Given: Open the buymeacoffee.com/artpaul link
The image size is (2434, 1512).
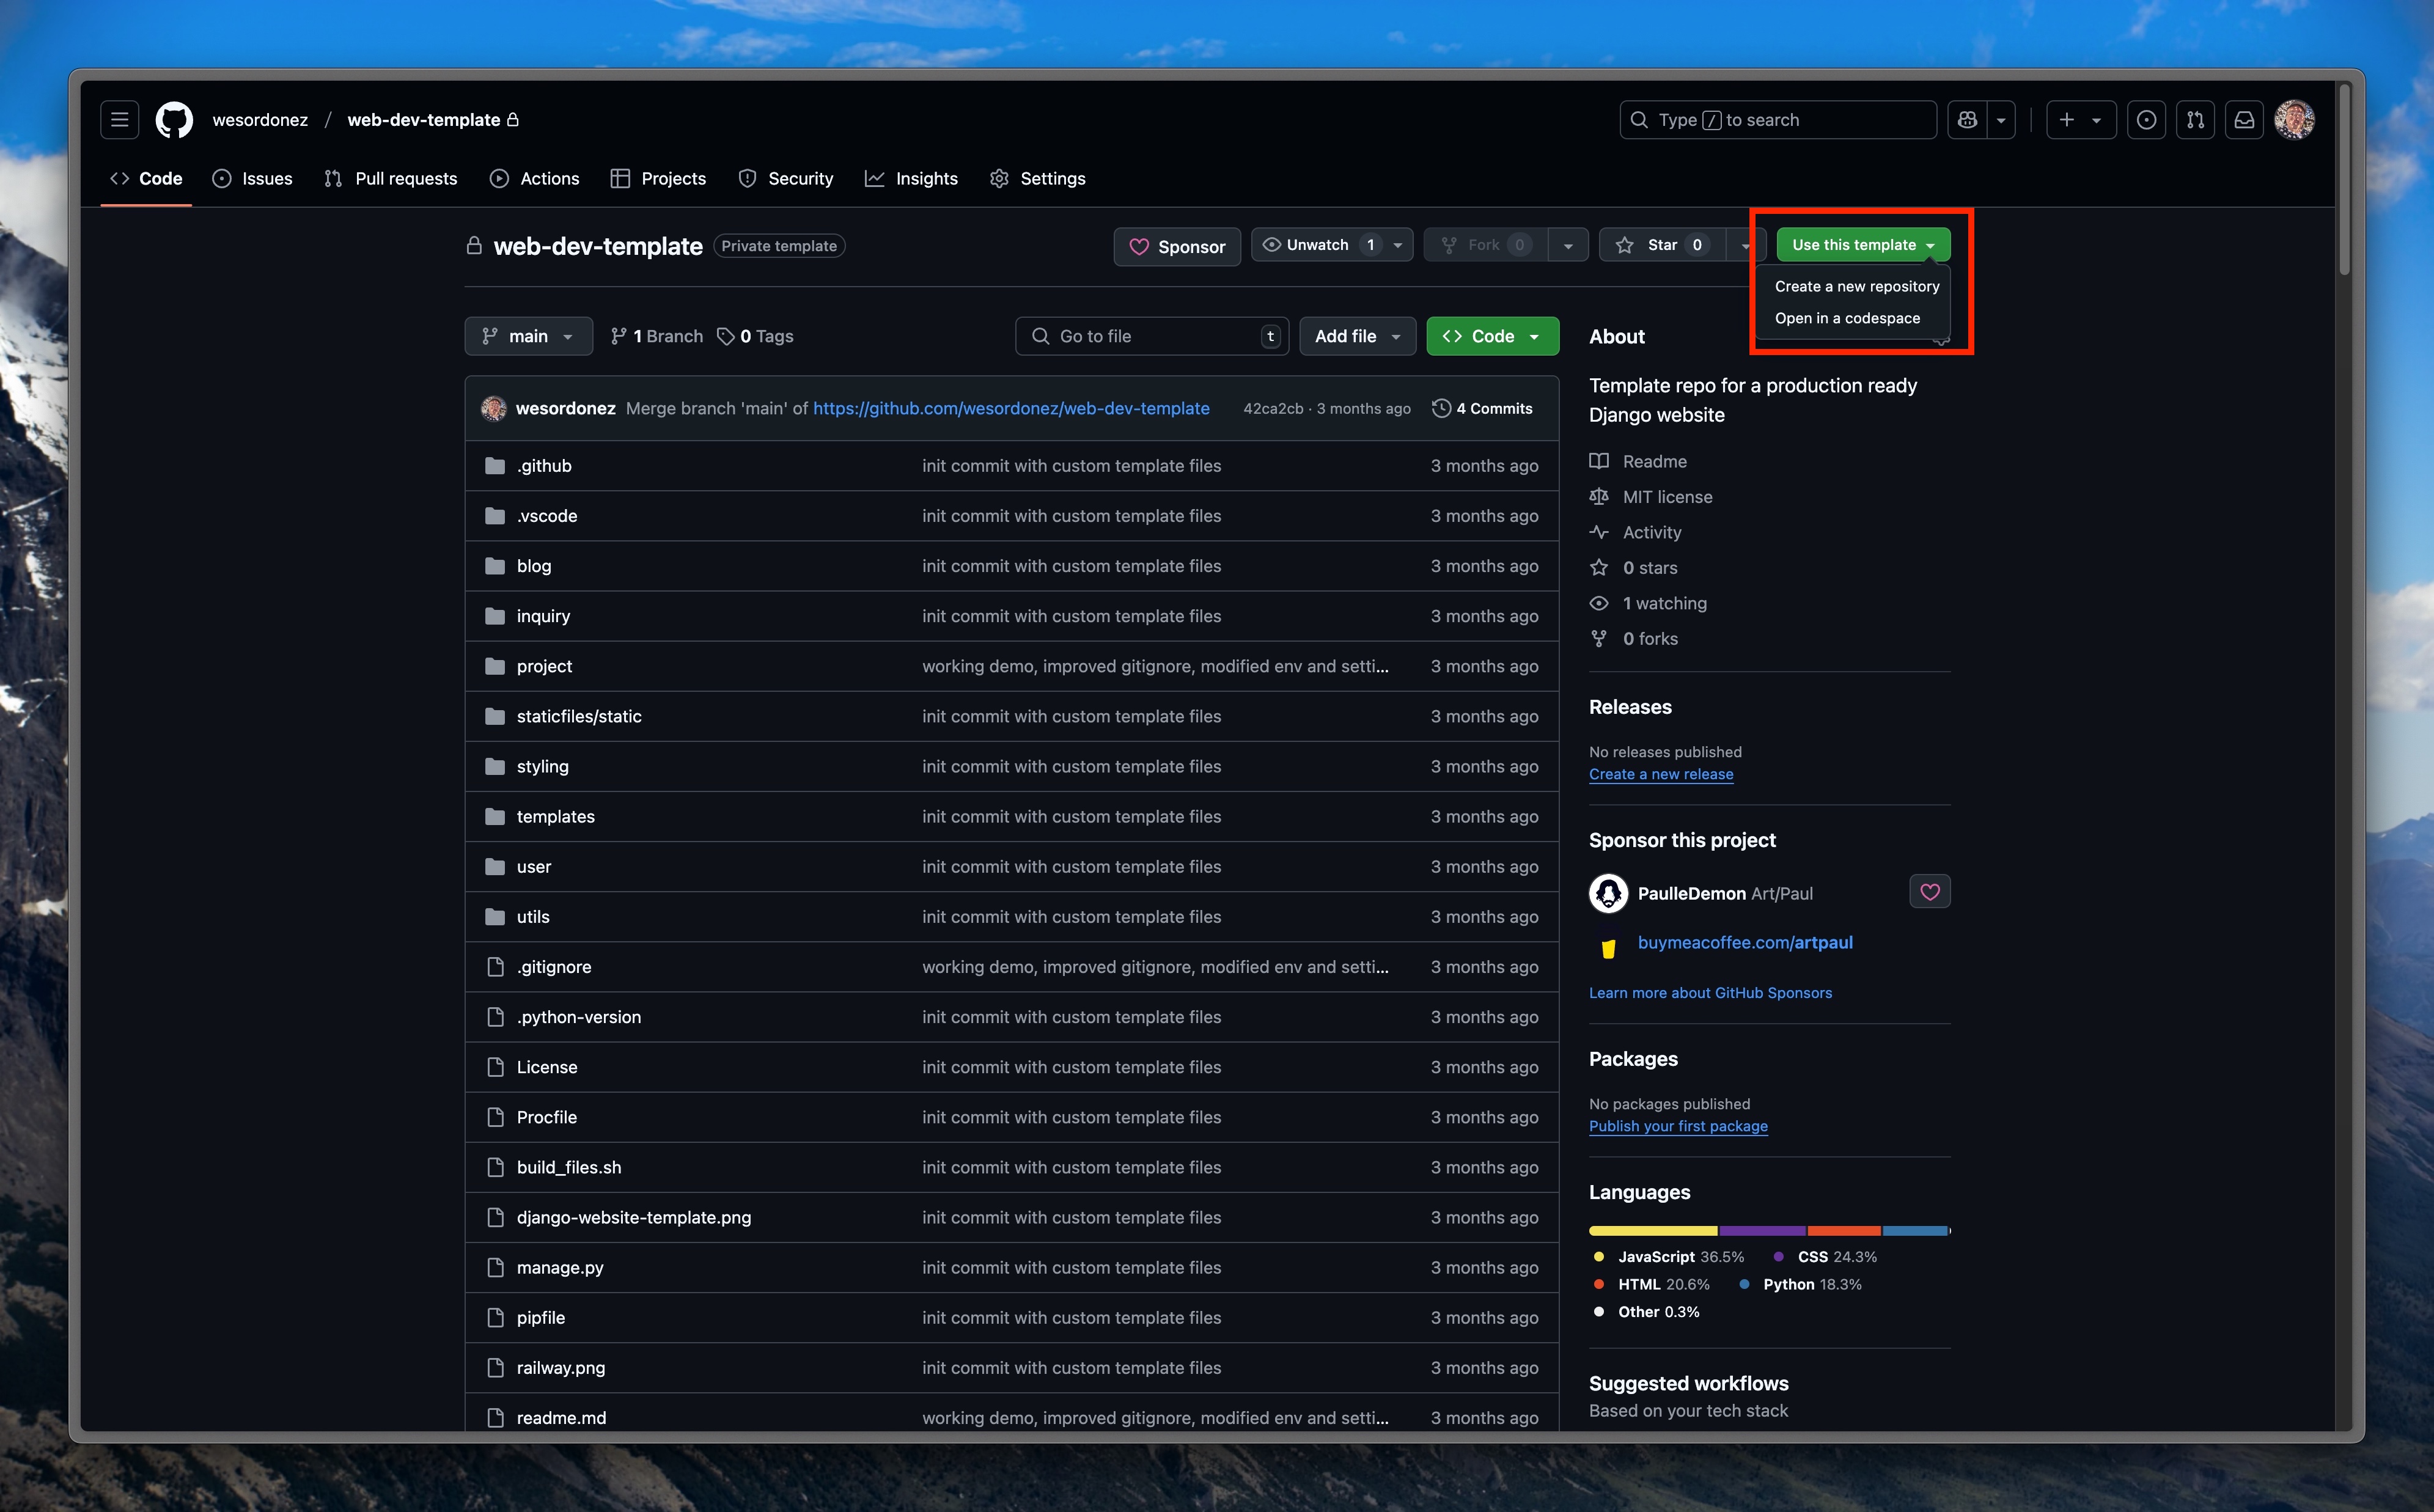Looking at the screenshot, I should [x=1744, y=942].
